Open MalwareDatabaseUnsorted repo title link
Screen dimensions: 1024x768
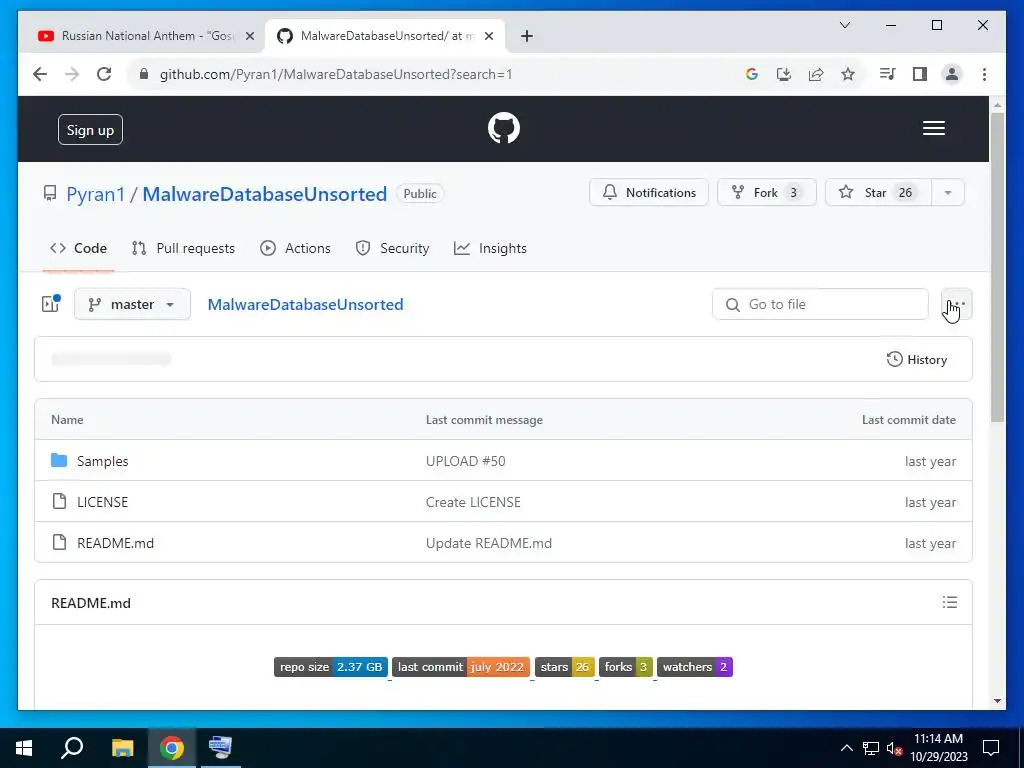pyautogui.click(x=264, y=194)
